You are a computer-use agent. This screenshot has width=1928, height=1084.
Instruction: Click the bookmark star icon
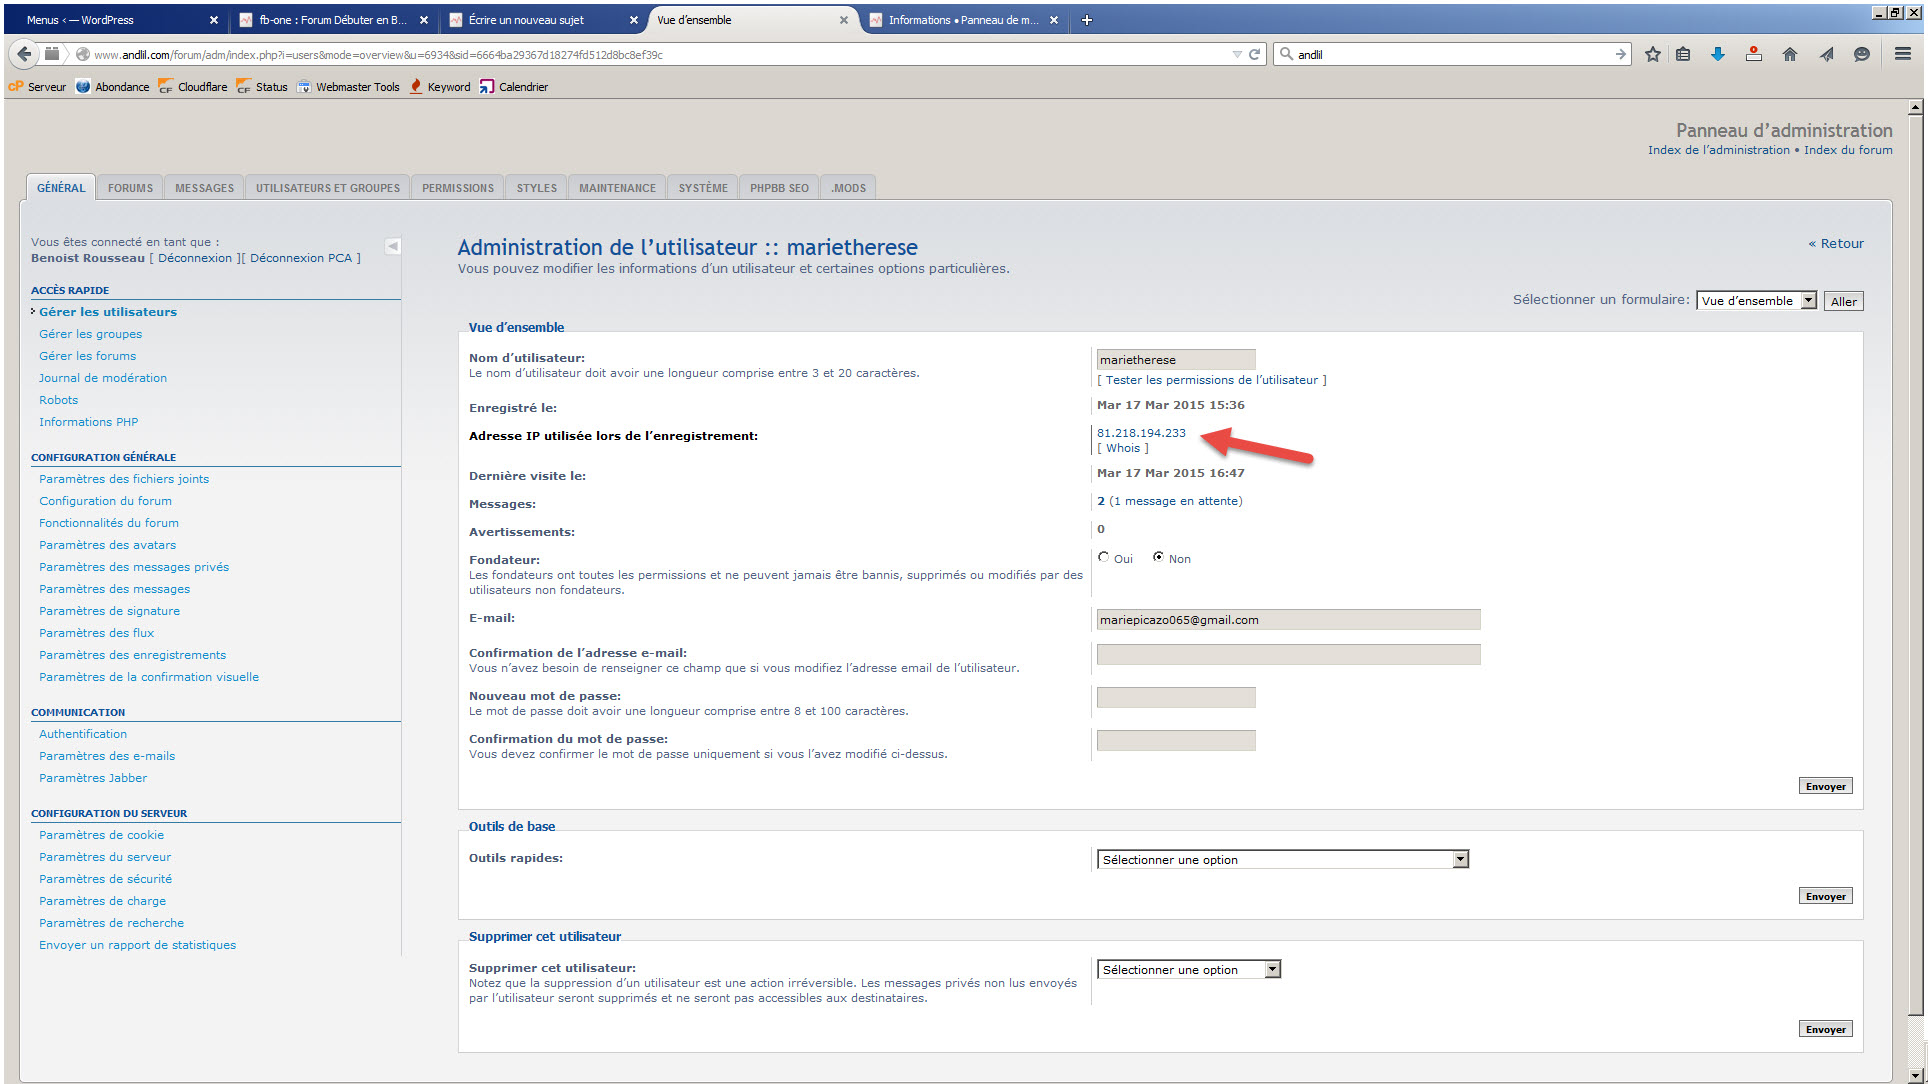pyautogui.click(x=1652, y=54)
